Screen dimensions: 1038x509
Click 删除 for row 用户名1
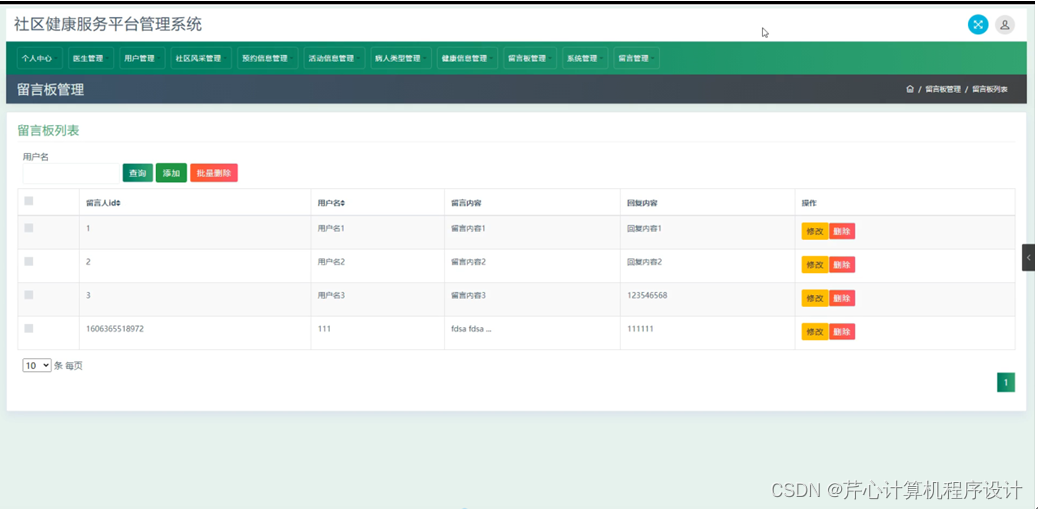842,231
